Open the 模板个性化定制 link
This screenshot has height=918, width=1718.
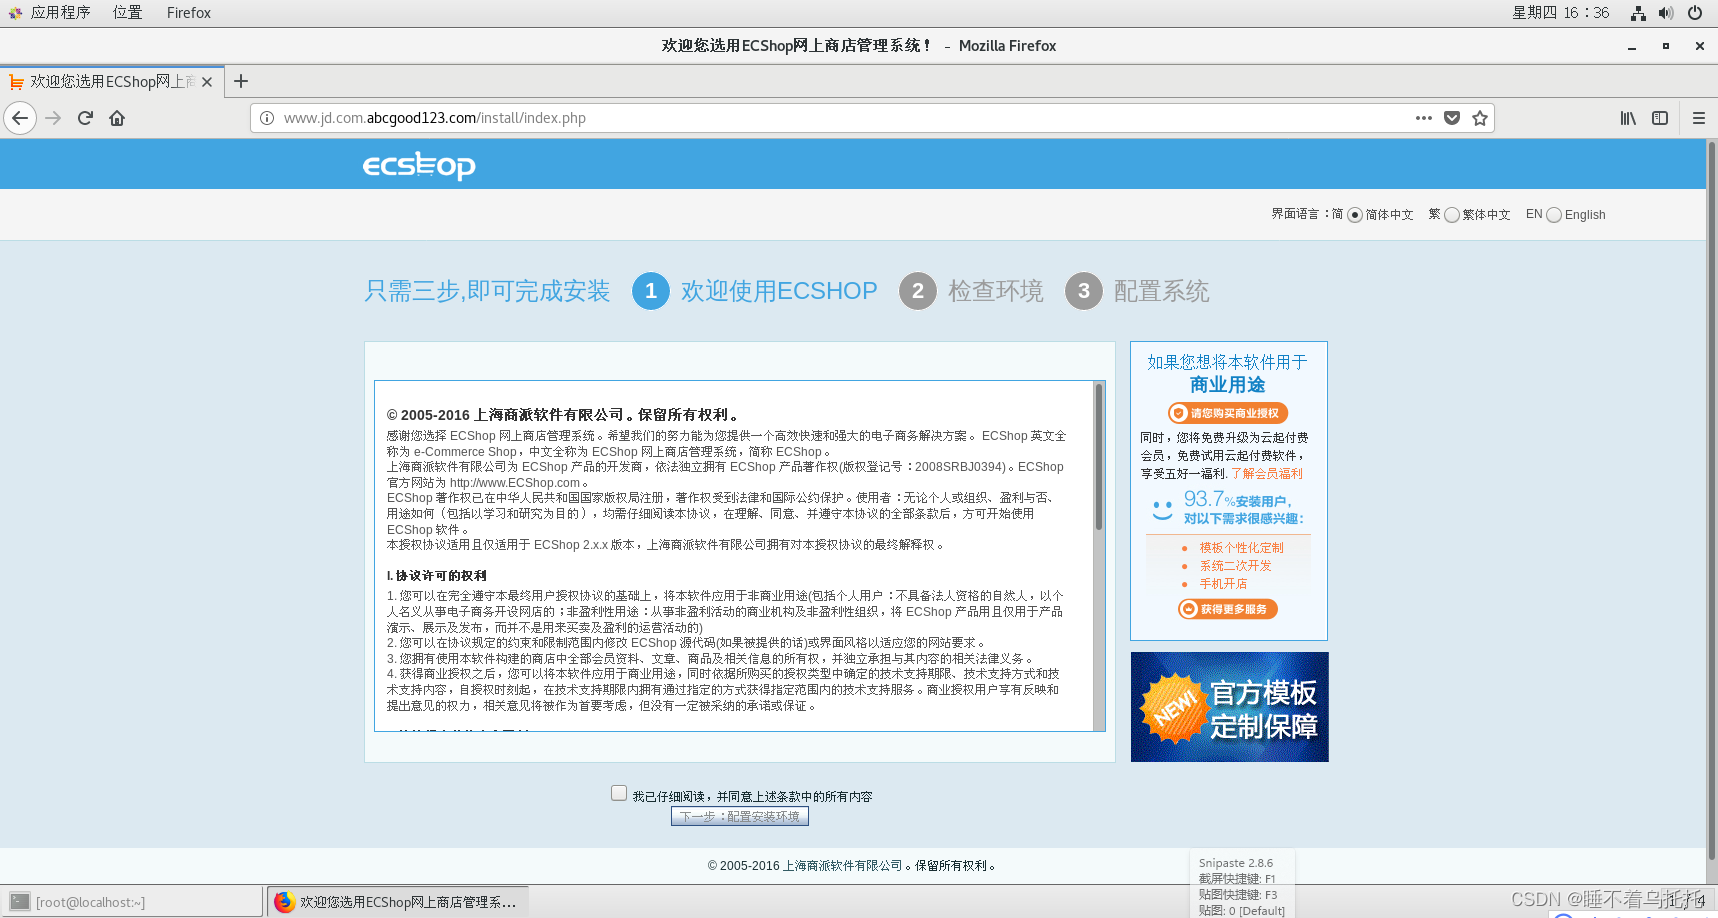[x=1241, y=548]
